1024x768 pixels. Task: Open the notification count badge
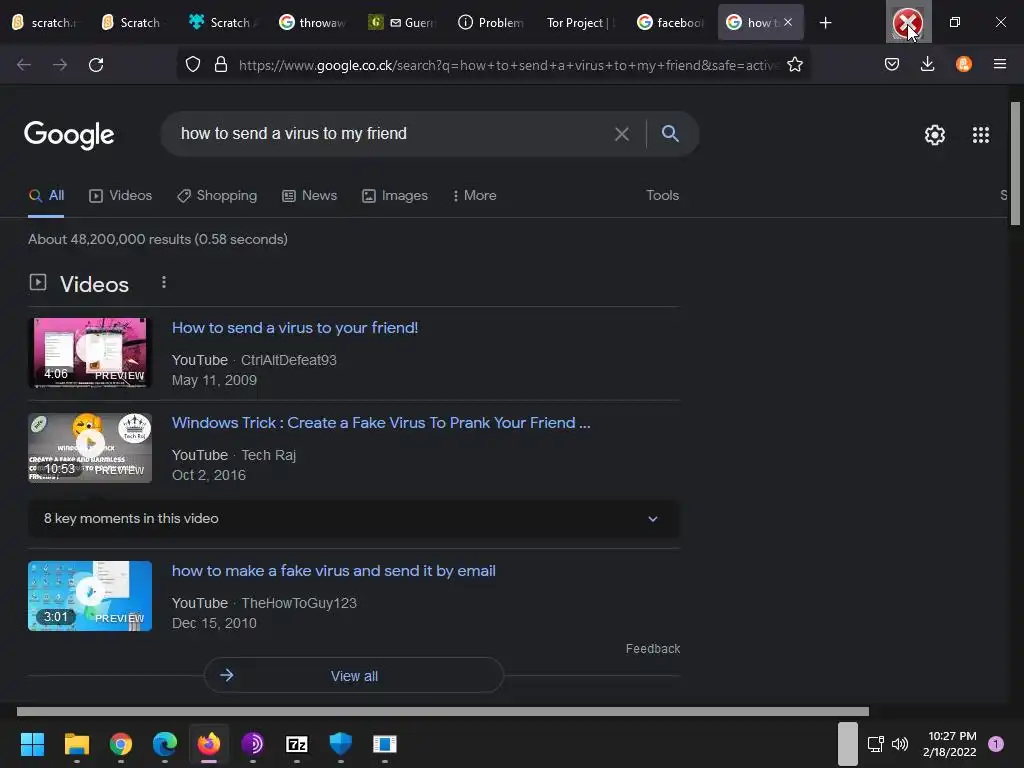[996, 744]
